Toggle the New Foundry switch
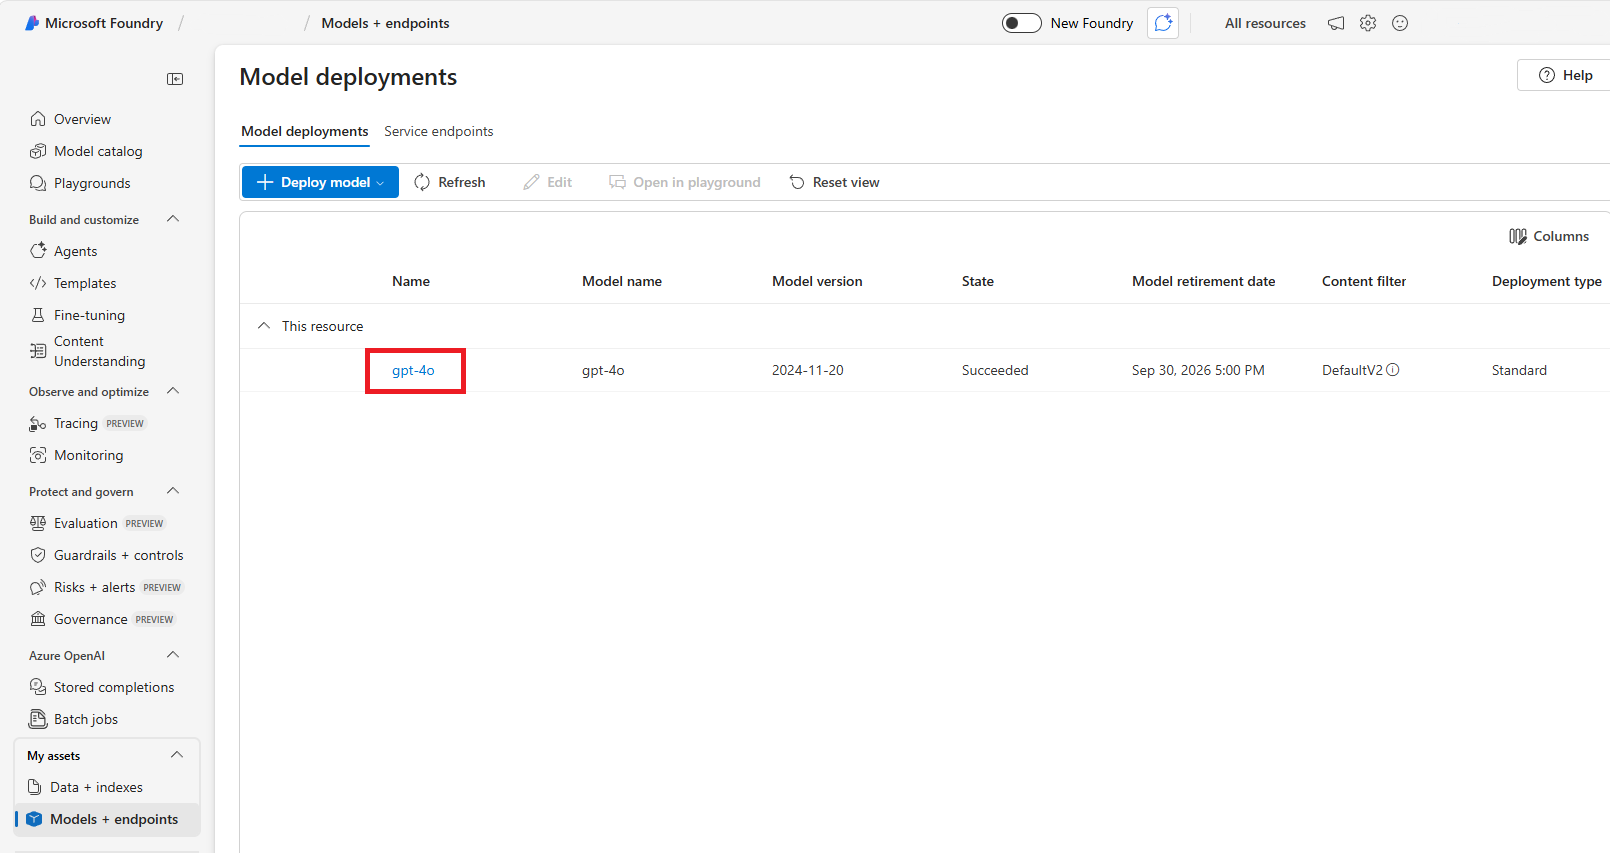1610x853 pixels. 1022,23
